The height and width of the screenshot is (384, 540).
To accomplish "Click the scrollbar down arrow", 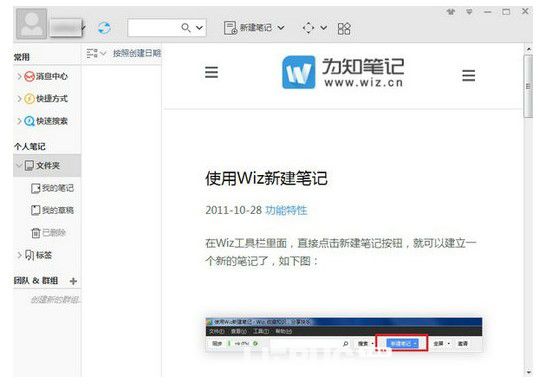I will click(x=528, y=372).
